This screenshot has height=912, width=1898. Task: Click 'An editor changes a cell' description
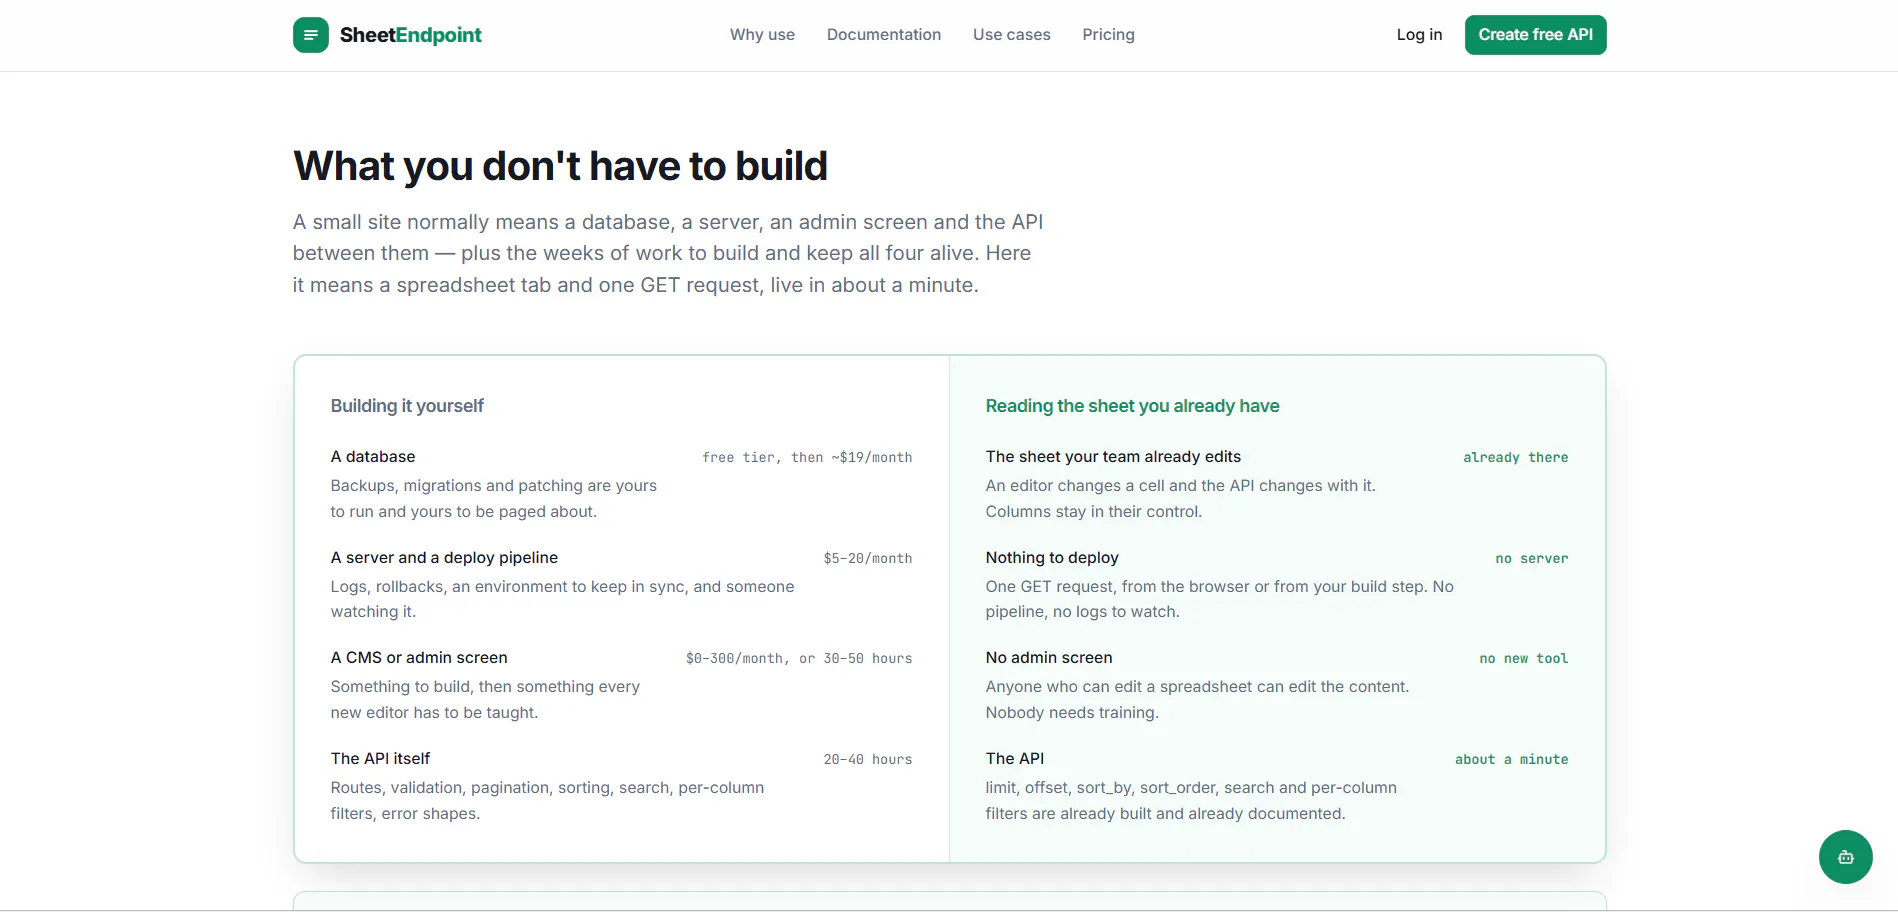[x=1181, y=499]
